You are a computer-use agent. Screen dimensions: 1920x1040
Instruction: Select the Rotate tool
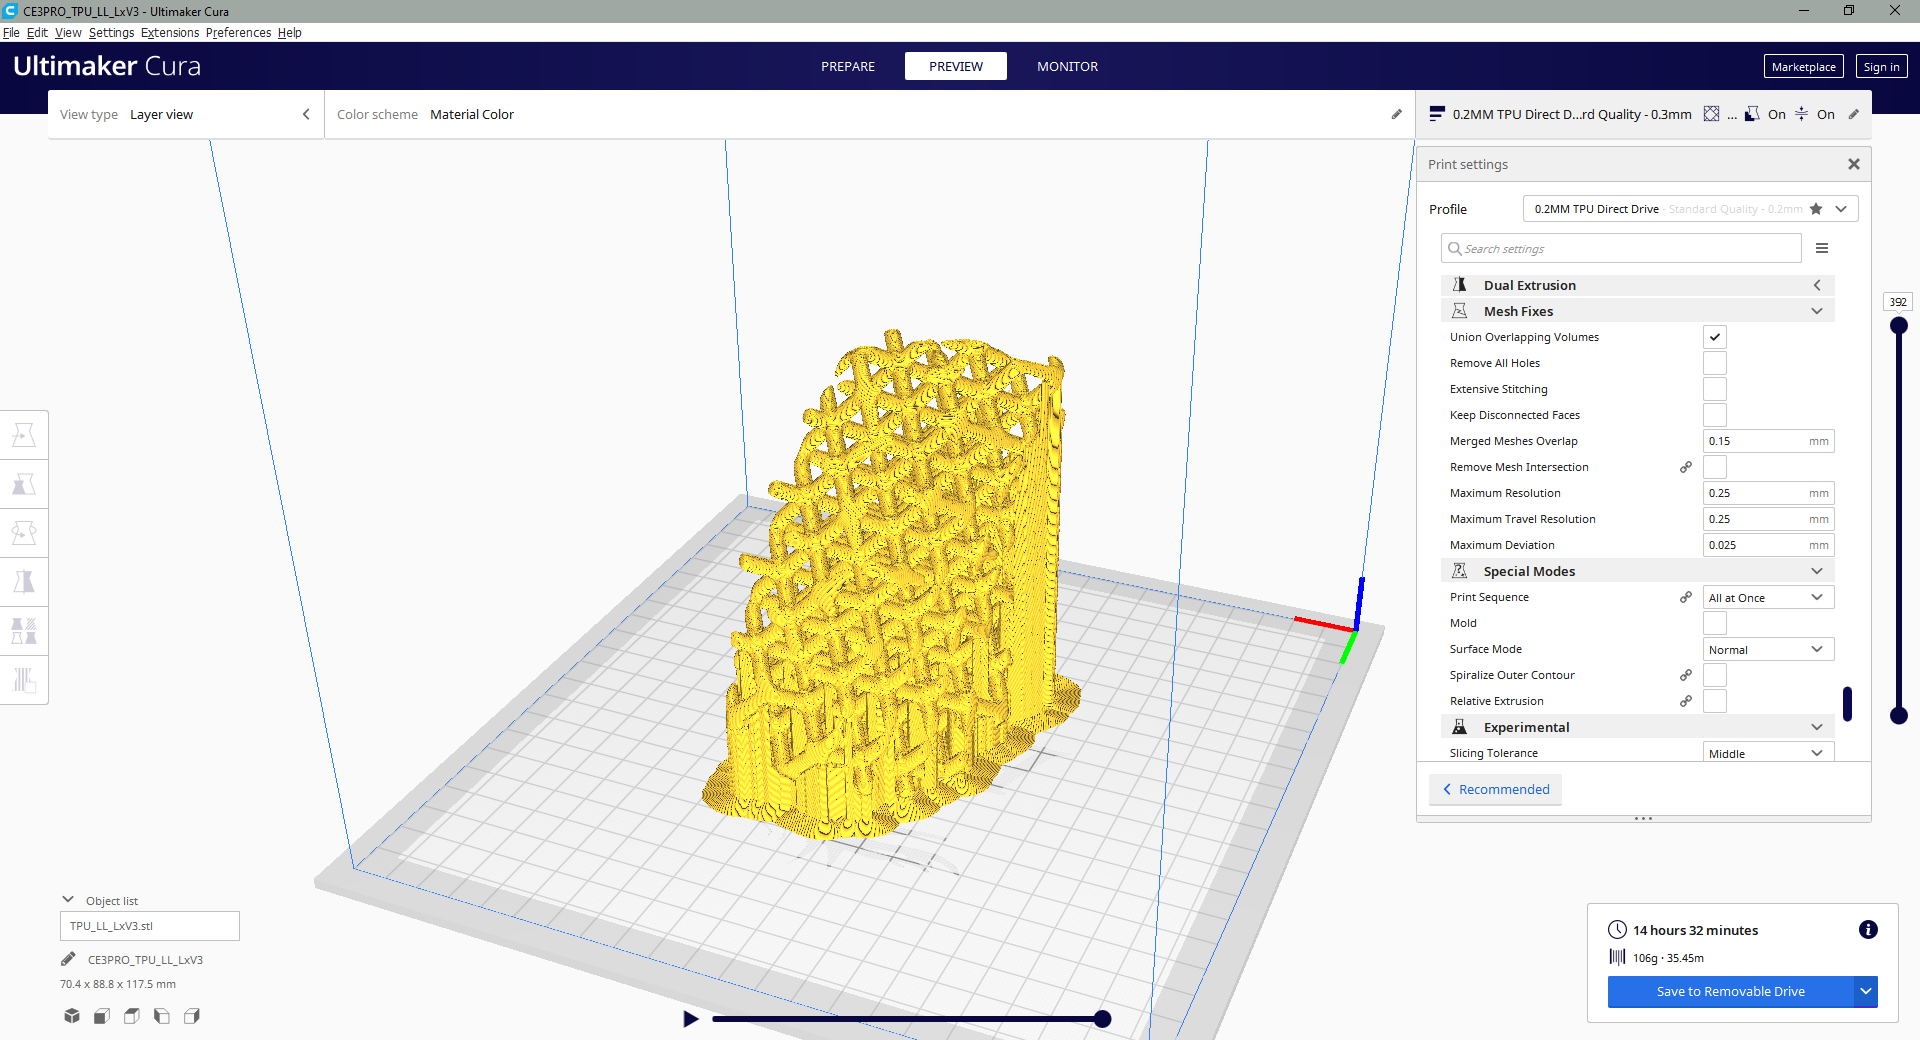click(24, 532)
